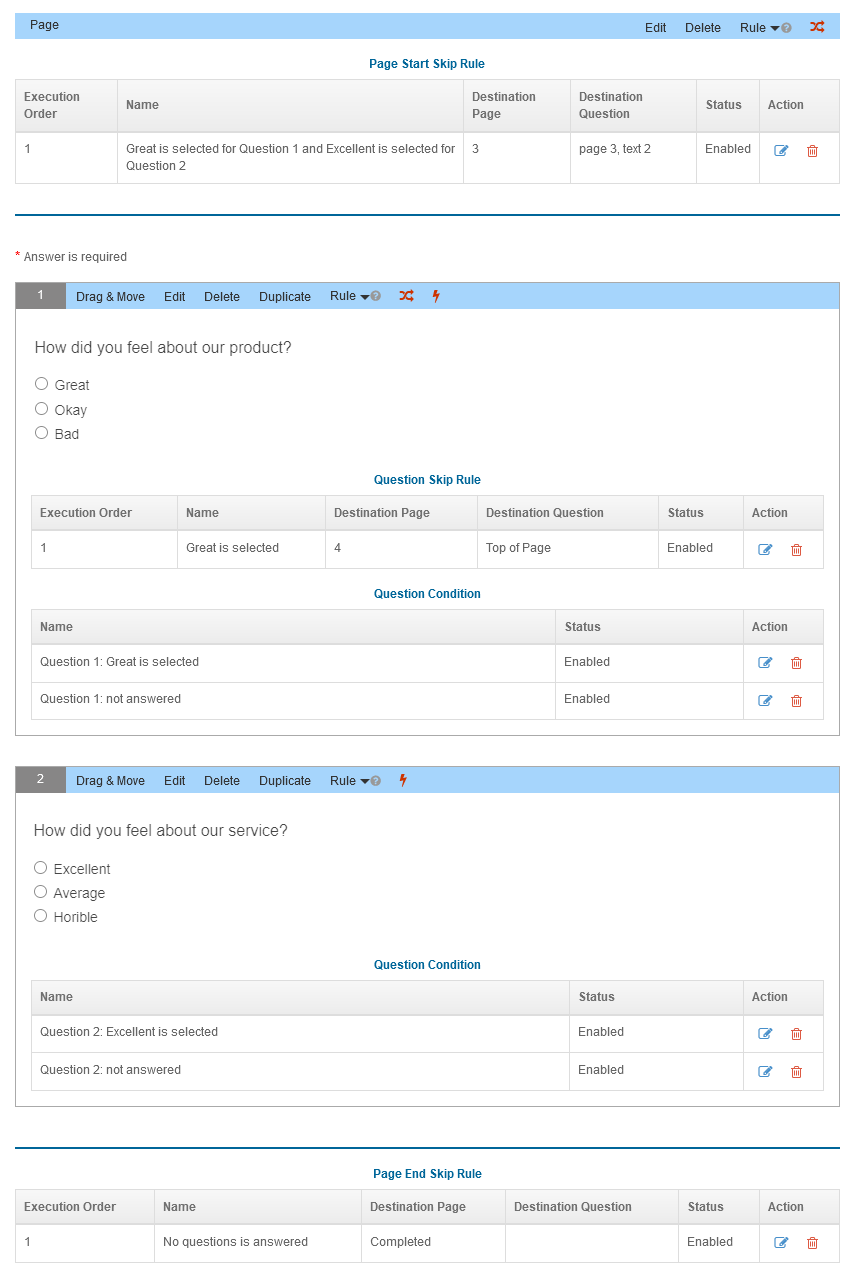
Task: Edit condition 'Question 1: not answered'
Action: 765,700
